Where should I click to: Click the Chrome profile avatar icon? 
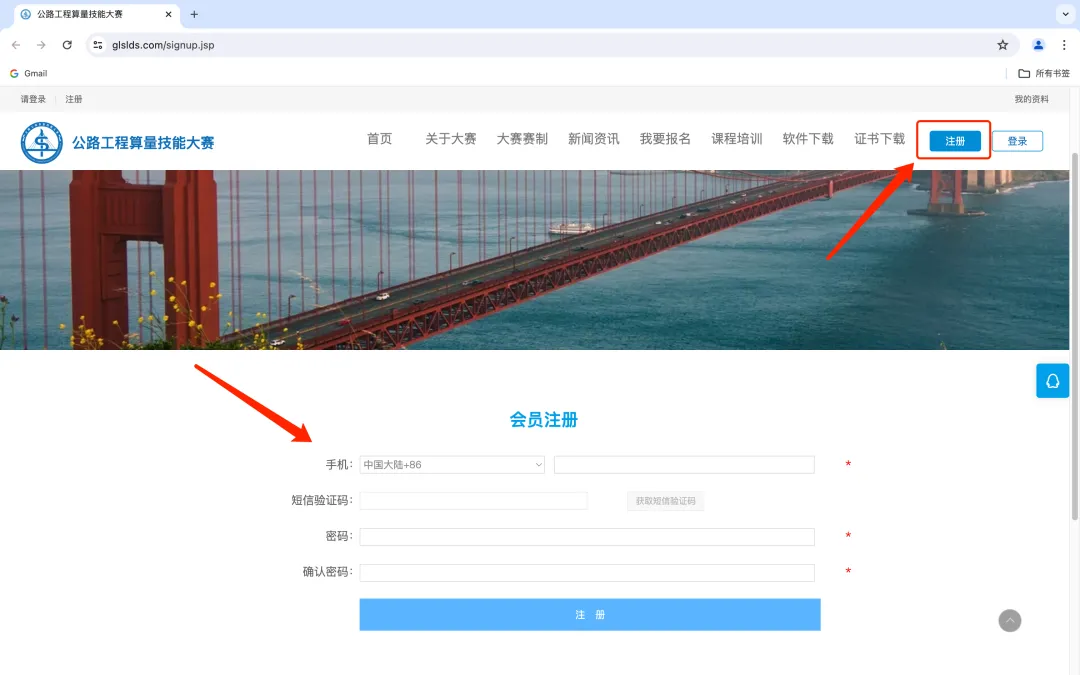click(x=1037, y=44)
